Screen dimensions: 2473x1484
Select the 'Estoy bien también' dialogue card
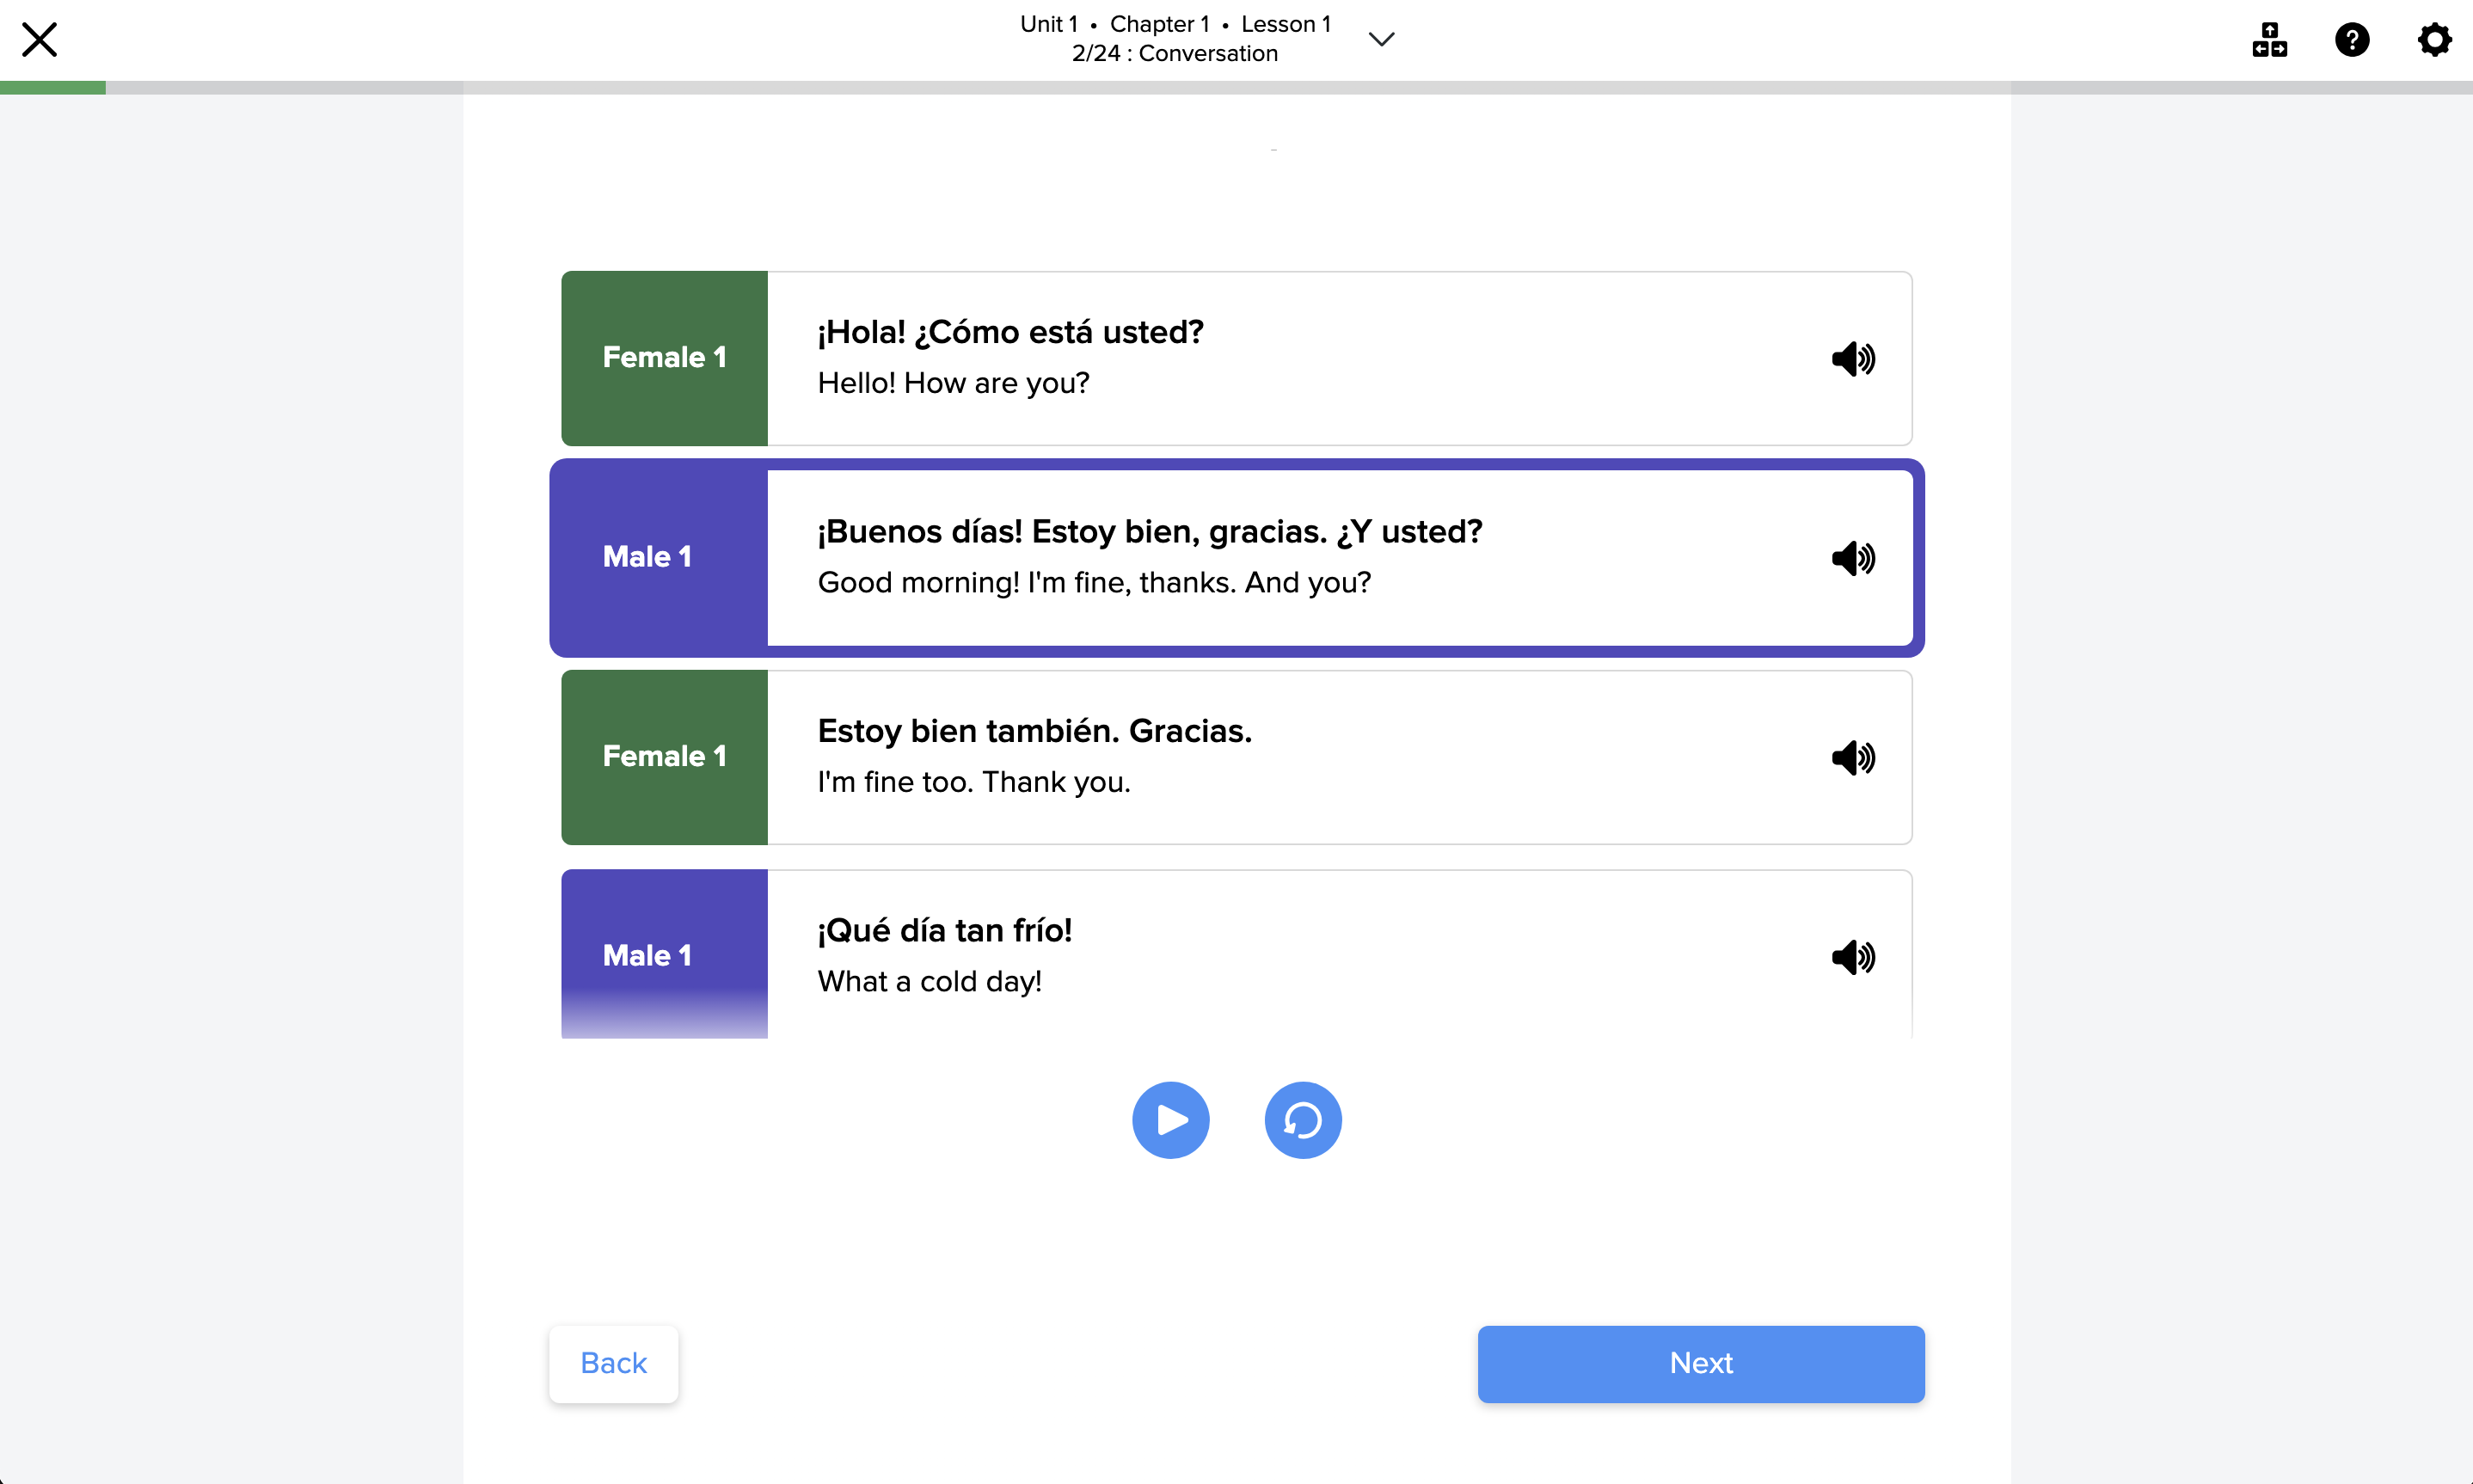[1237, 757]
